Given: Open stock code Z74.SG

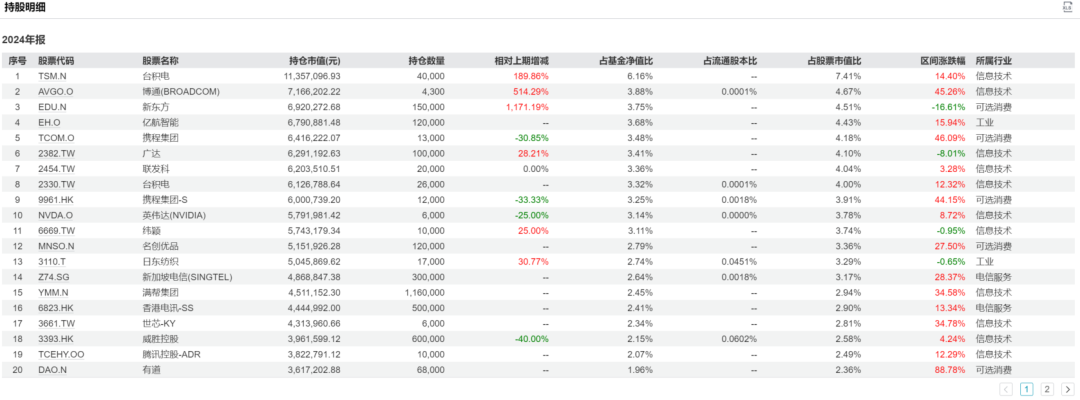Looking at the screenshot, I should pos(53,277).
